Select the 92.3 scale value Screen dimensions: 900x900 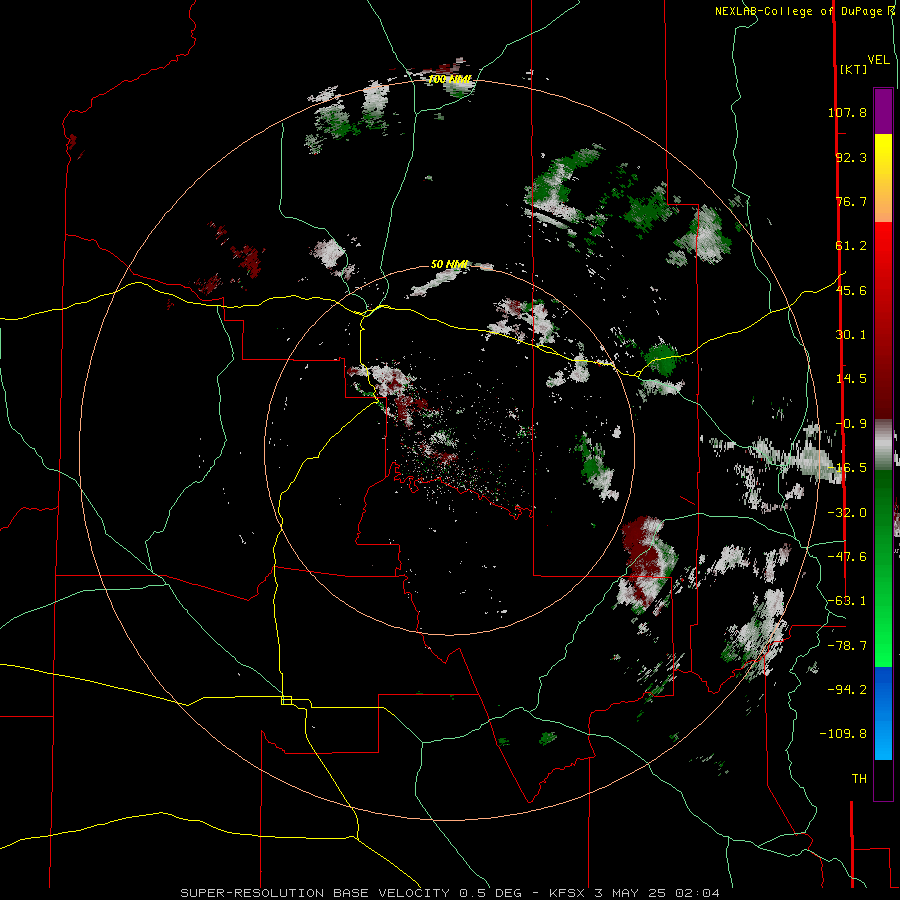[x=851, y=157]
